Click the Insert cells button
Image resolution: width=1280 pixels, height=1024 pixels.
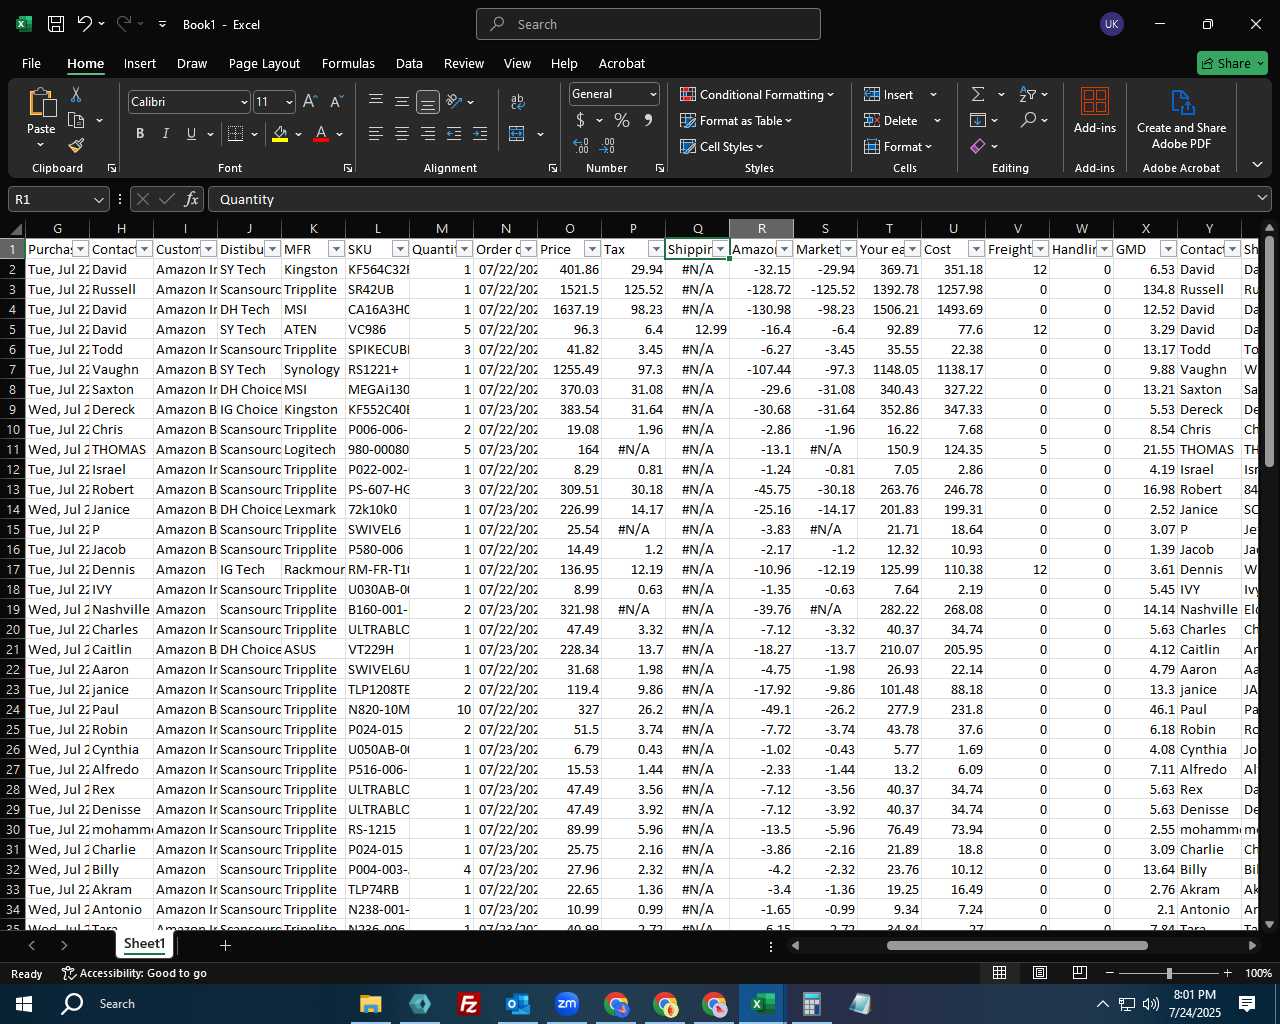[x=890, y=94]
